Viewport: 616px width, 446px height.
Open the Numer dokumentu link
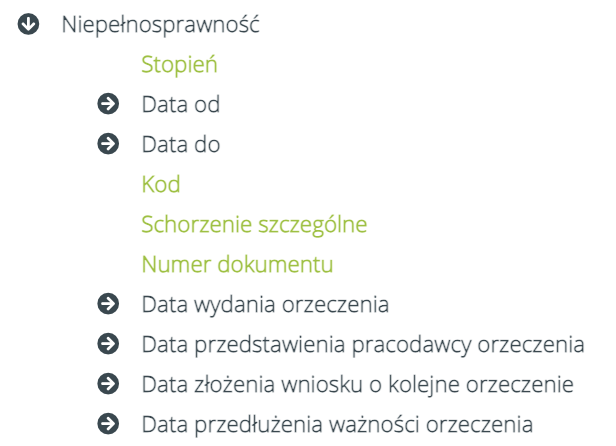pyautogui.click(x=237, y=265)
